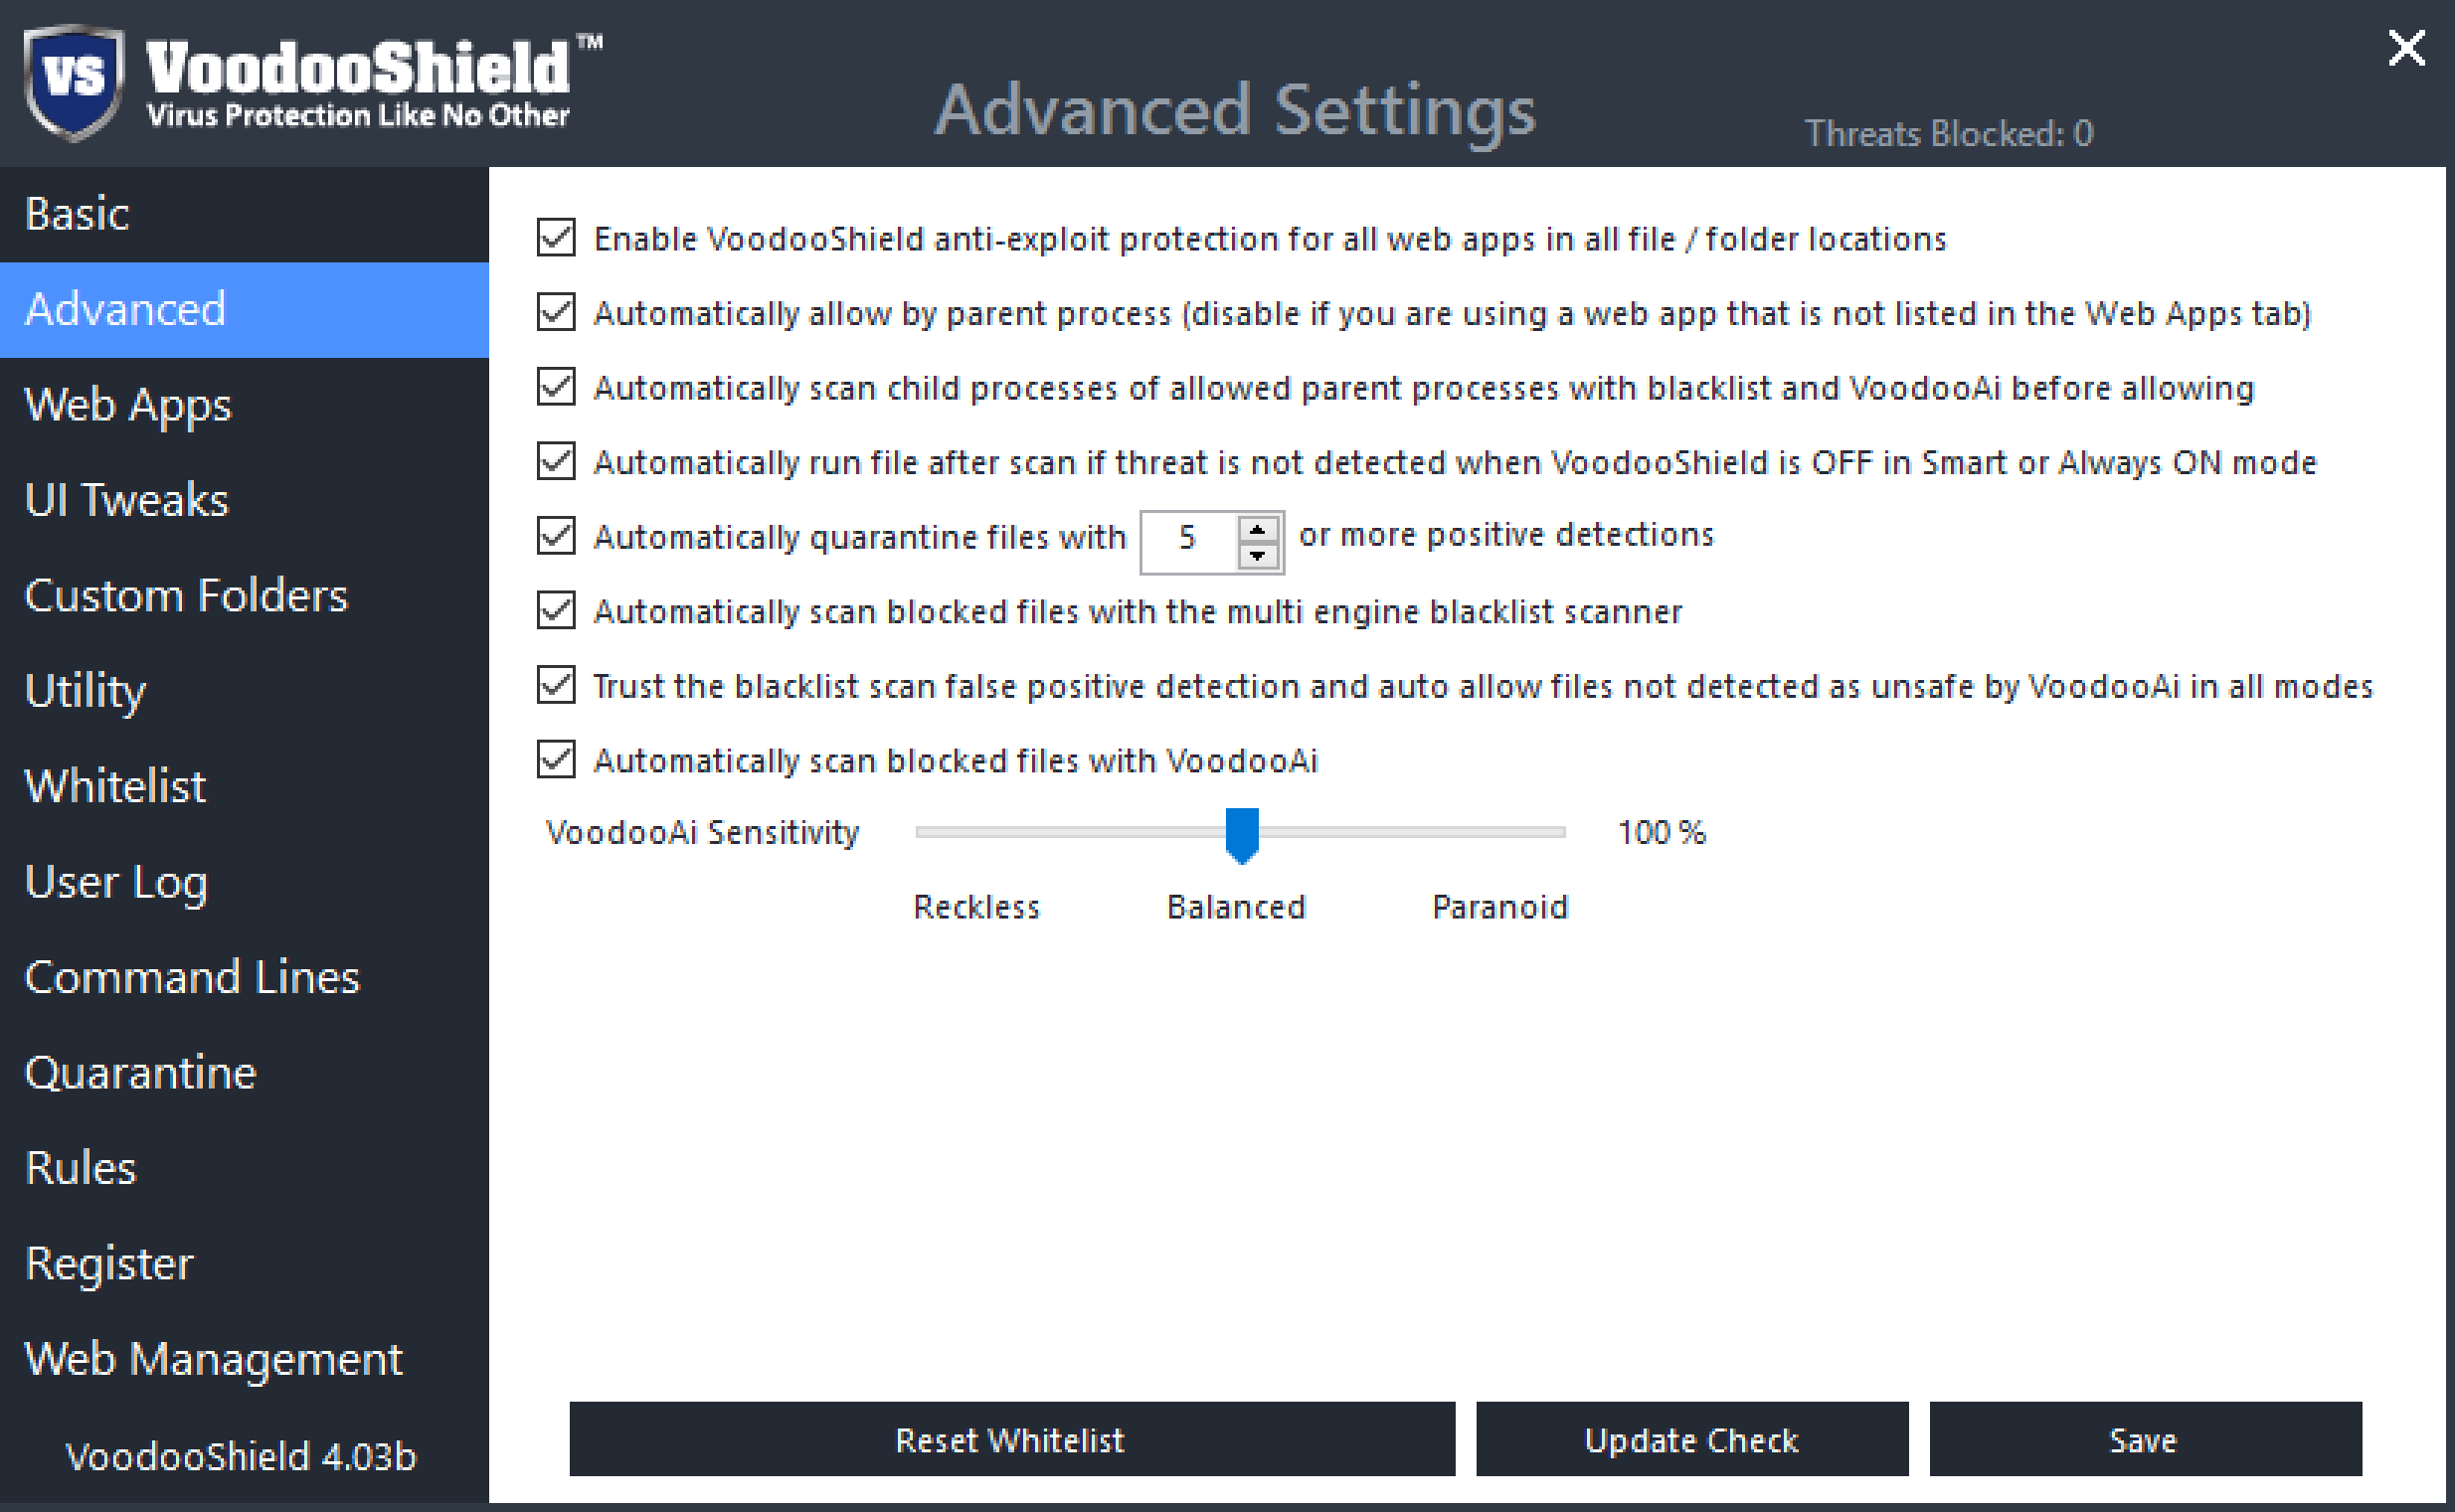Click the quarantine detection count number field
The width and height of the screenshot is (2455, 1512).
1187,540
